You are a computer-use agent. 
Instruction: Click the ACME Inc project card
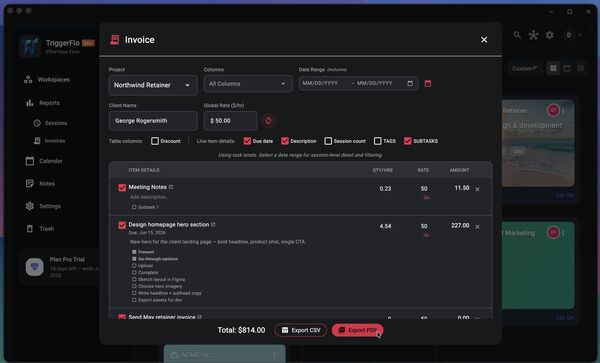(x=225, y=354)
